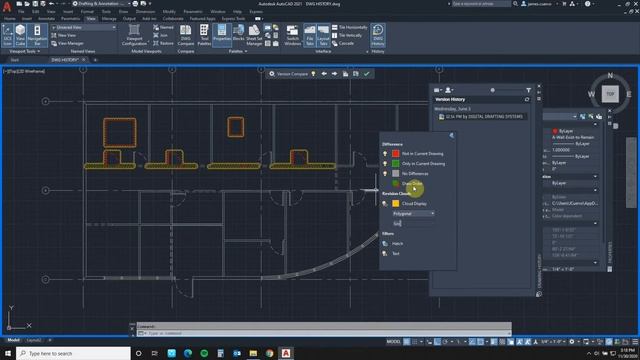640x360 pixels.
Task: Select the Start file tab
Action: click(15, 60)
